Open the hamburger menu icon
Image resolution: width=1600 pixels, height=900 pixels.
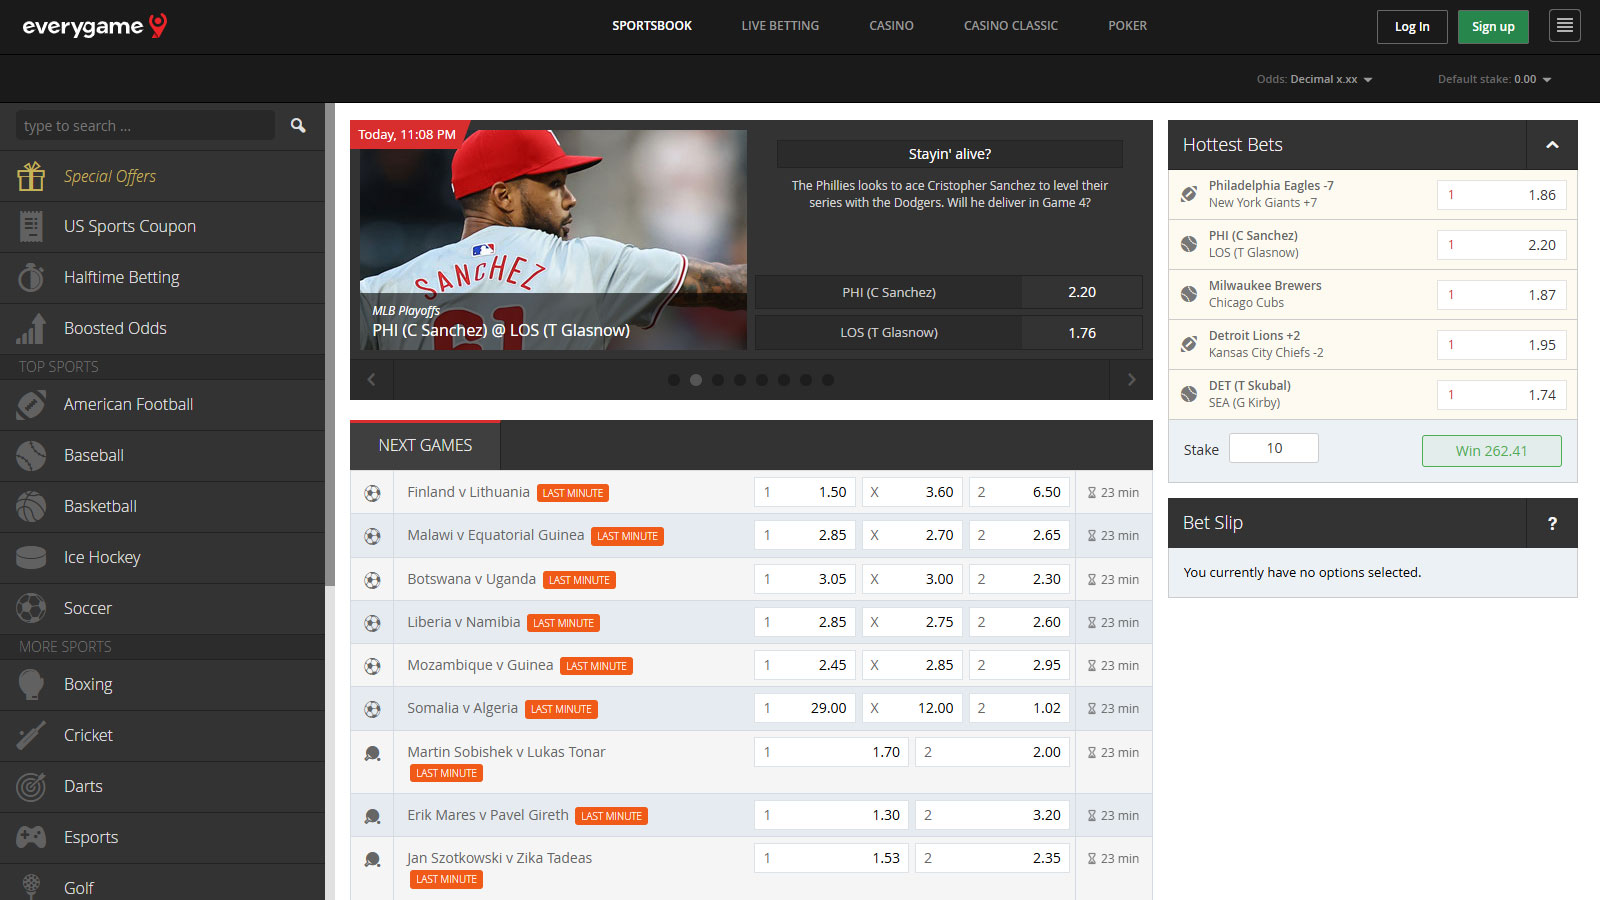1565,26
